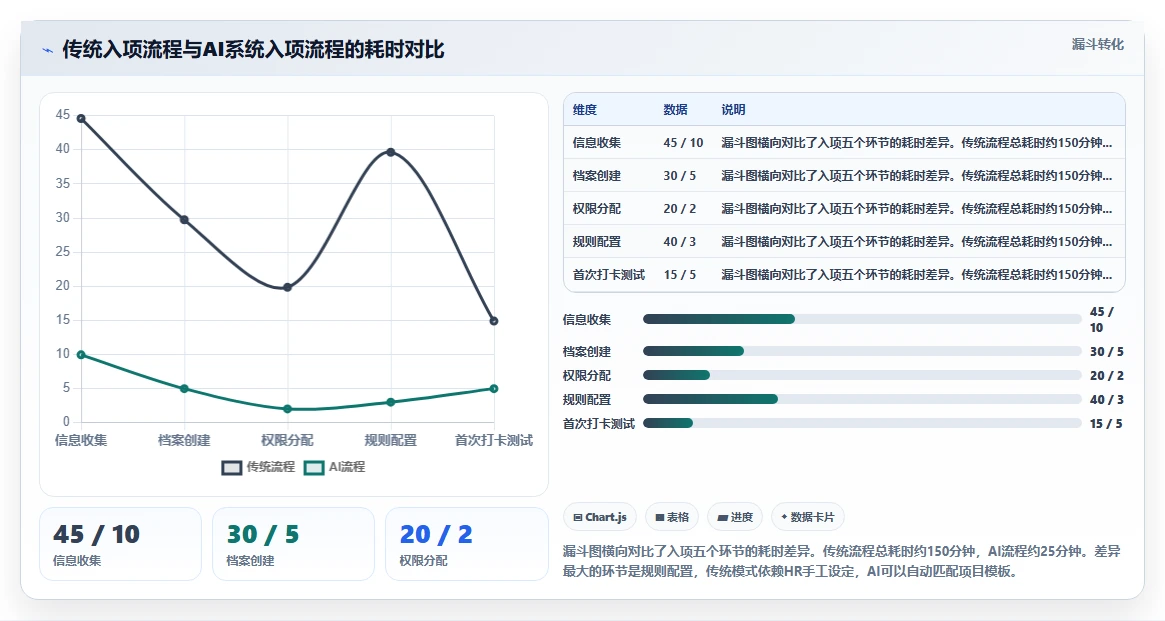The height and width of the screenshot is (621, 1165).
Task: Click the 表格 tag chip
Action: (672, 517)
